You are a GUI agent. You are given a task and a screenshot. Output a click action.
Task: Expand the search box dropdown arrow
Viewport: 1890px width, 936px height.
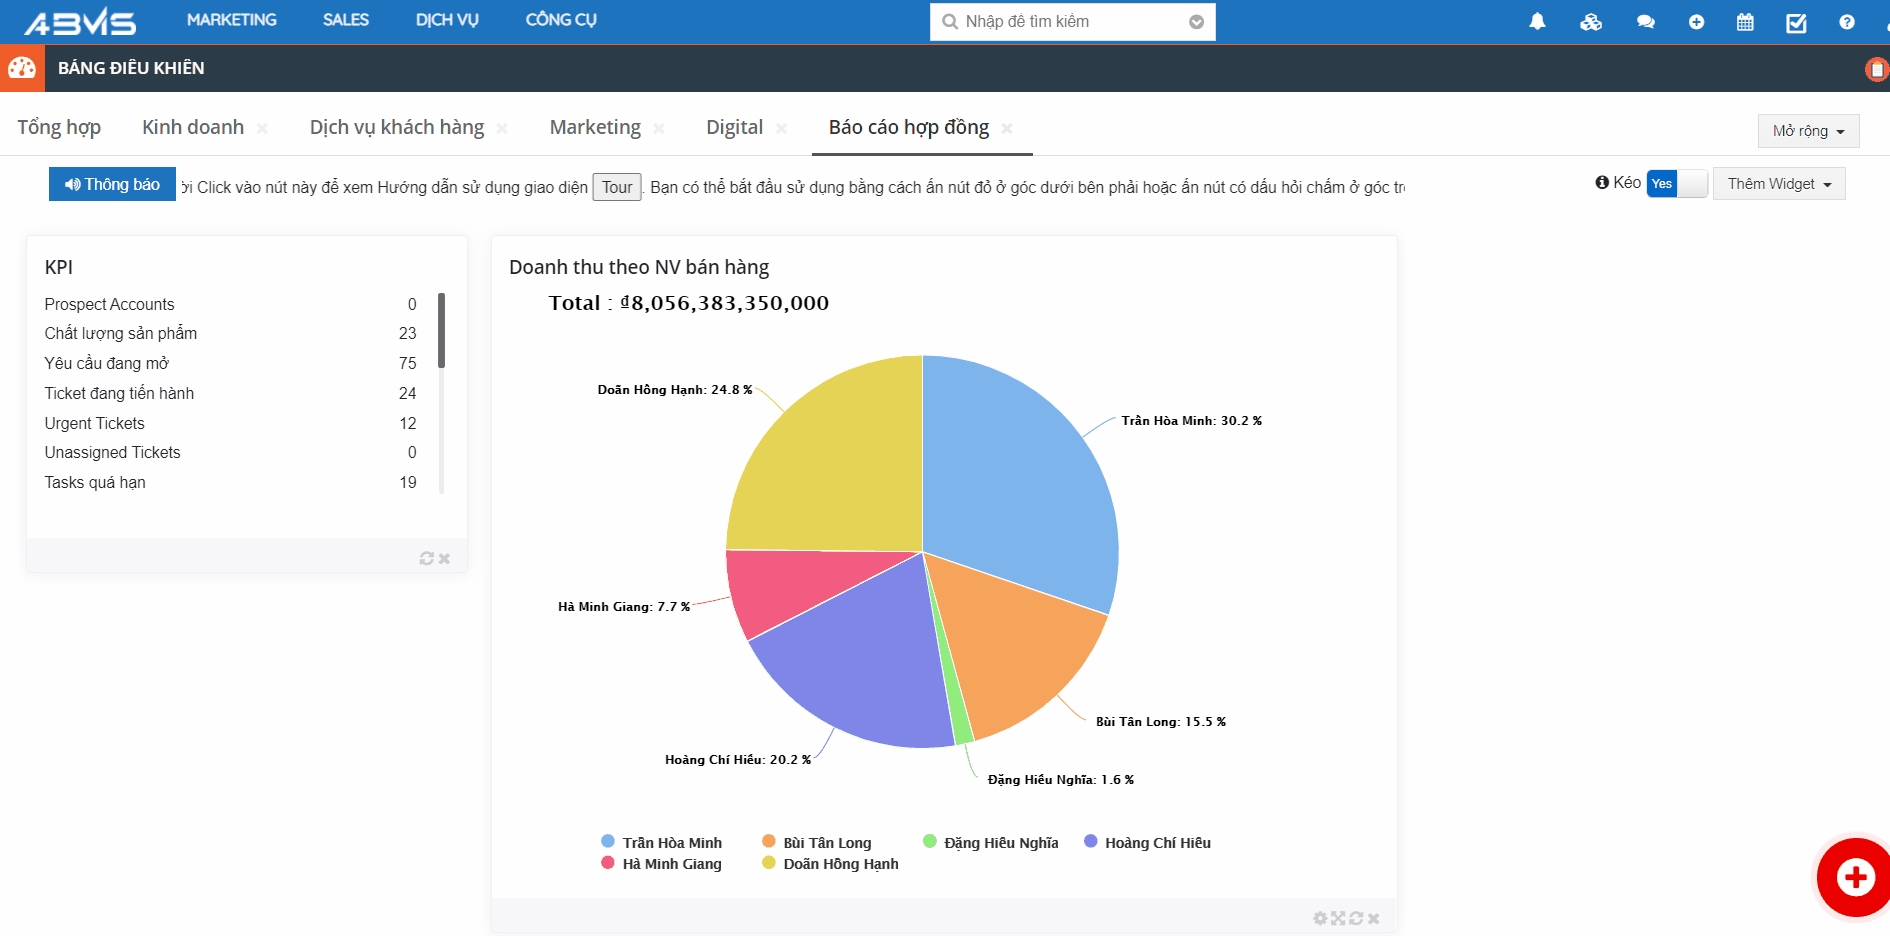1196,22
